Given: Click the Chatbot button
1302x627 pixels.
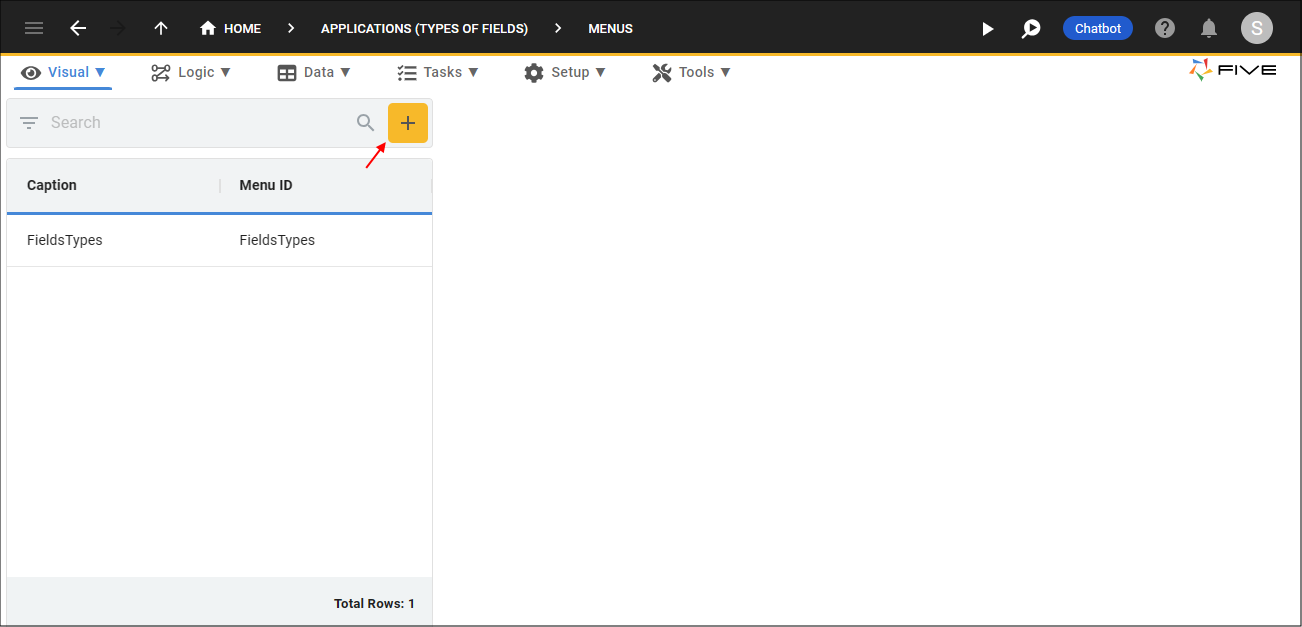Looking at the screenshot, I should [1097, 28].
